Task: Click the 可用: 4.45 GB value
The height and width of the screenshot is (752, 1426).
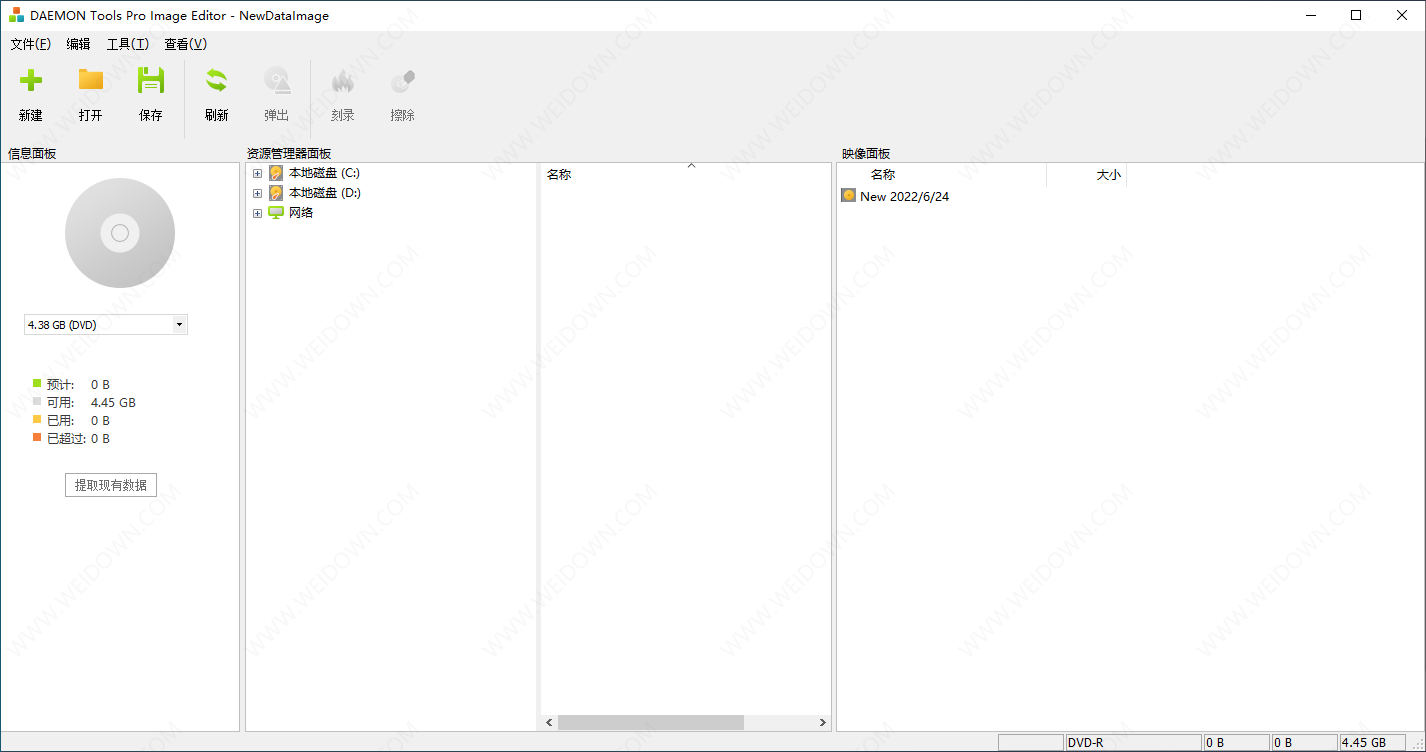Action: pos(113,403)
